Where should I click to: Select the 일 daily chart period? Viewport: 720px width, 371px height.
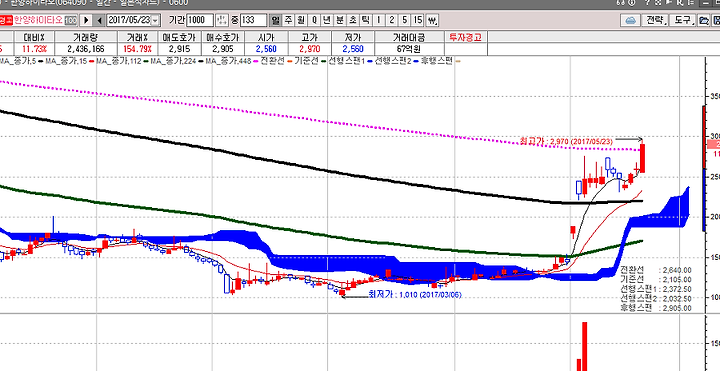[x=276, y=21]
